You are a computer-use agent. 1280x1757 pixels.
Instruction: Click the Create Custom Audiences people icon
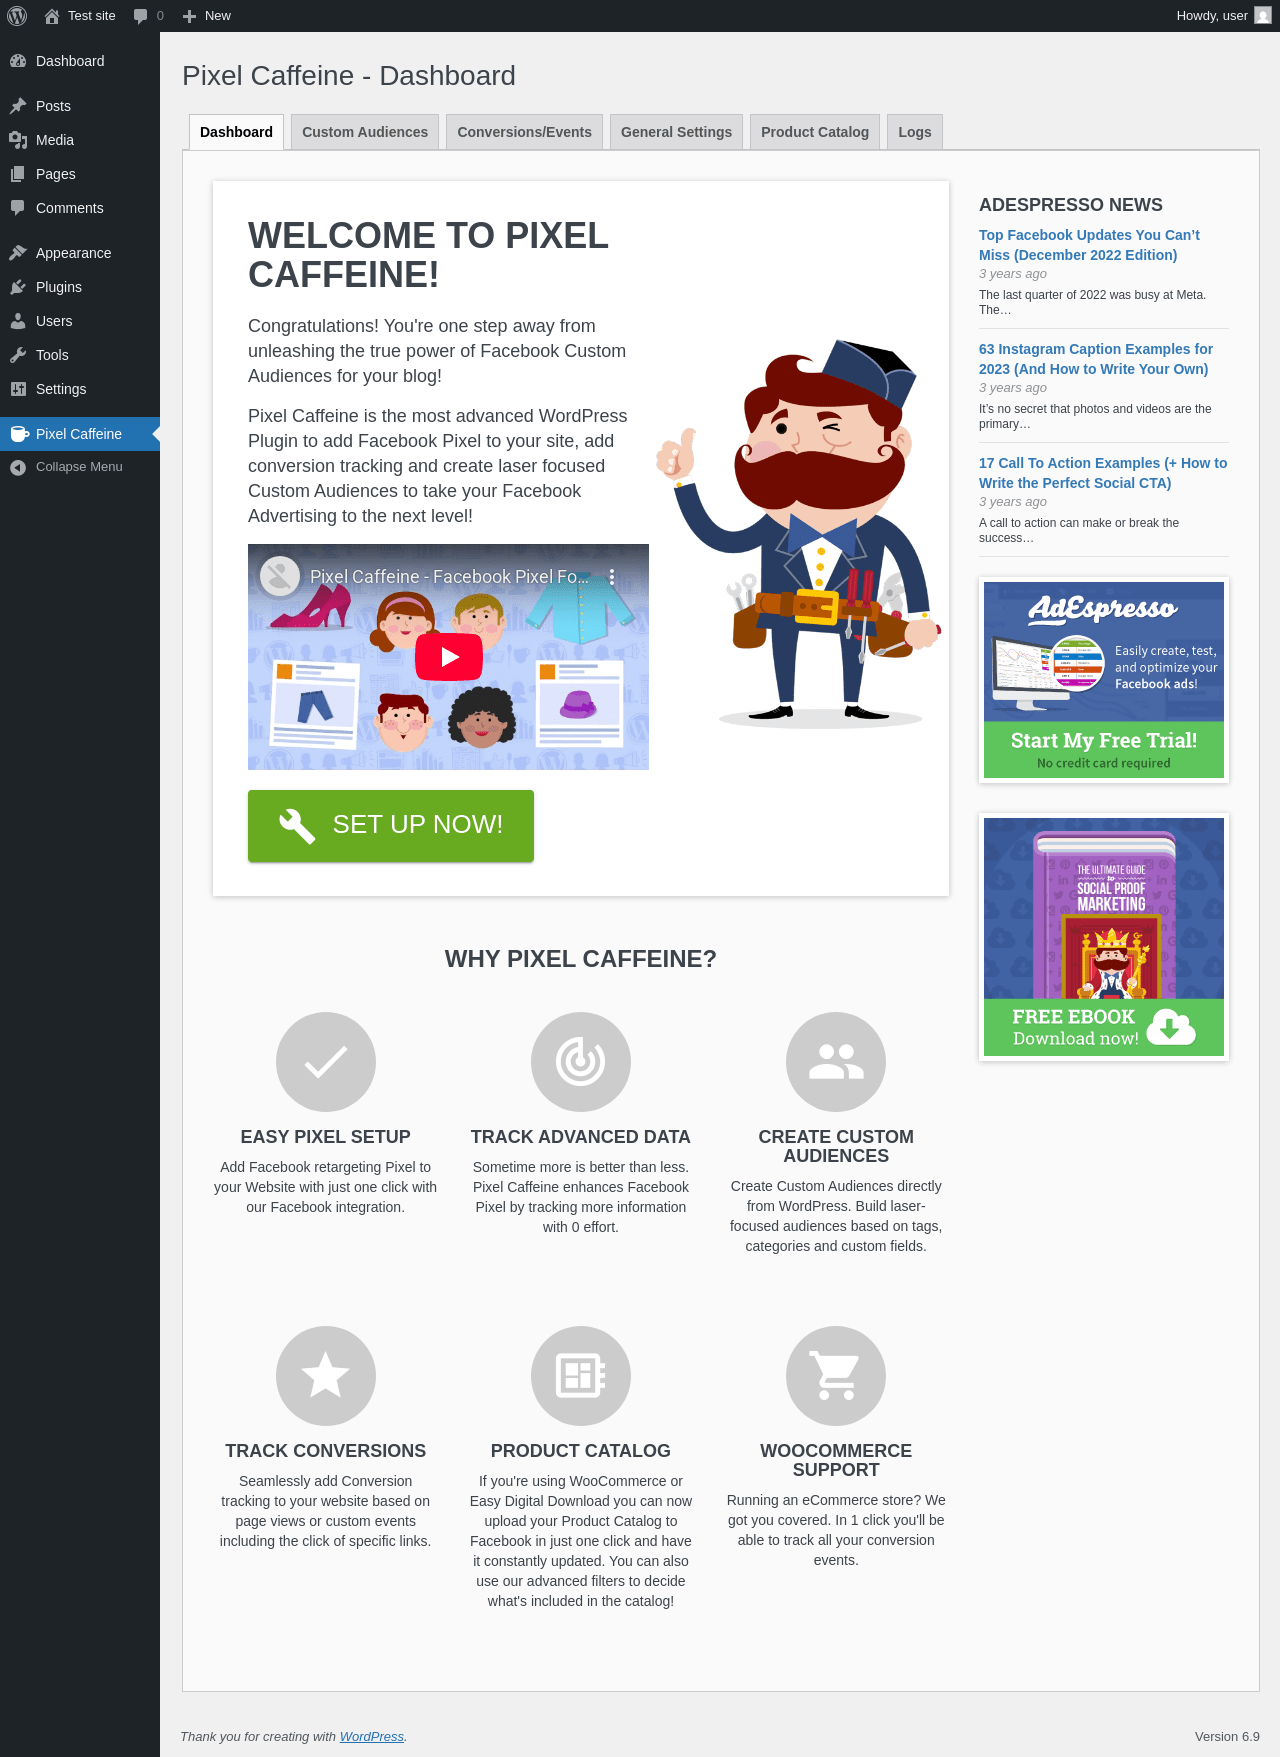pos(836,1062)
